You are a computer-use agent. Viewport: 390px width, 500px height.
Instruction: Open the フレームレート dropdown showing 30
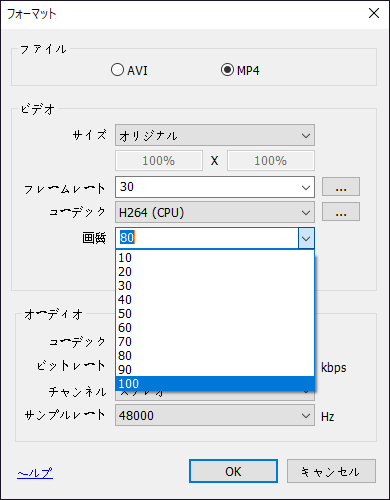(x=215, y=187)
